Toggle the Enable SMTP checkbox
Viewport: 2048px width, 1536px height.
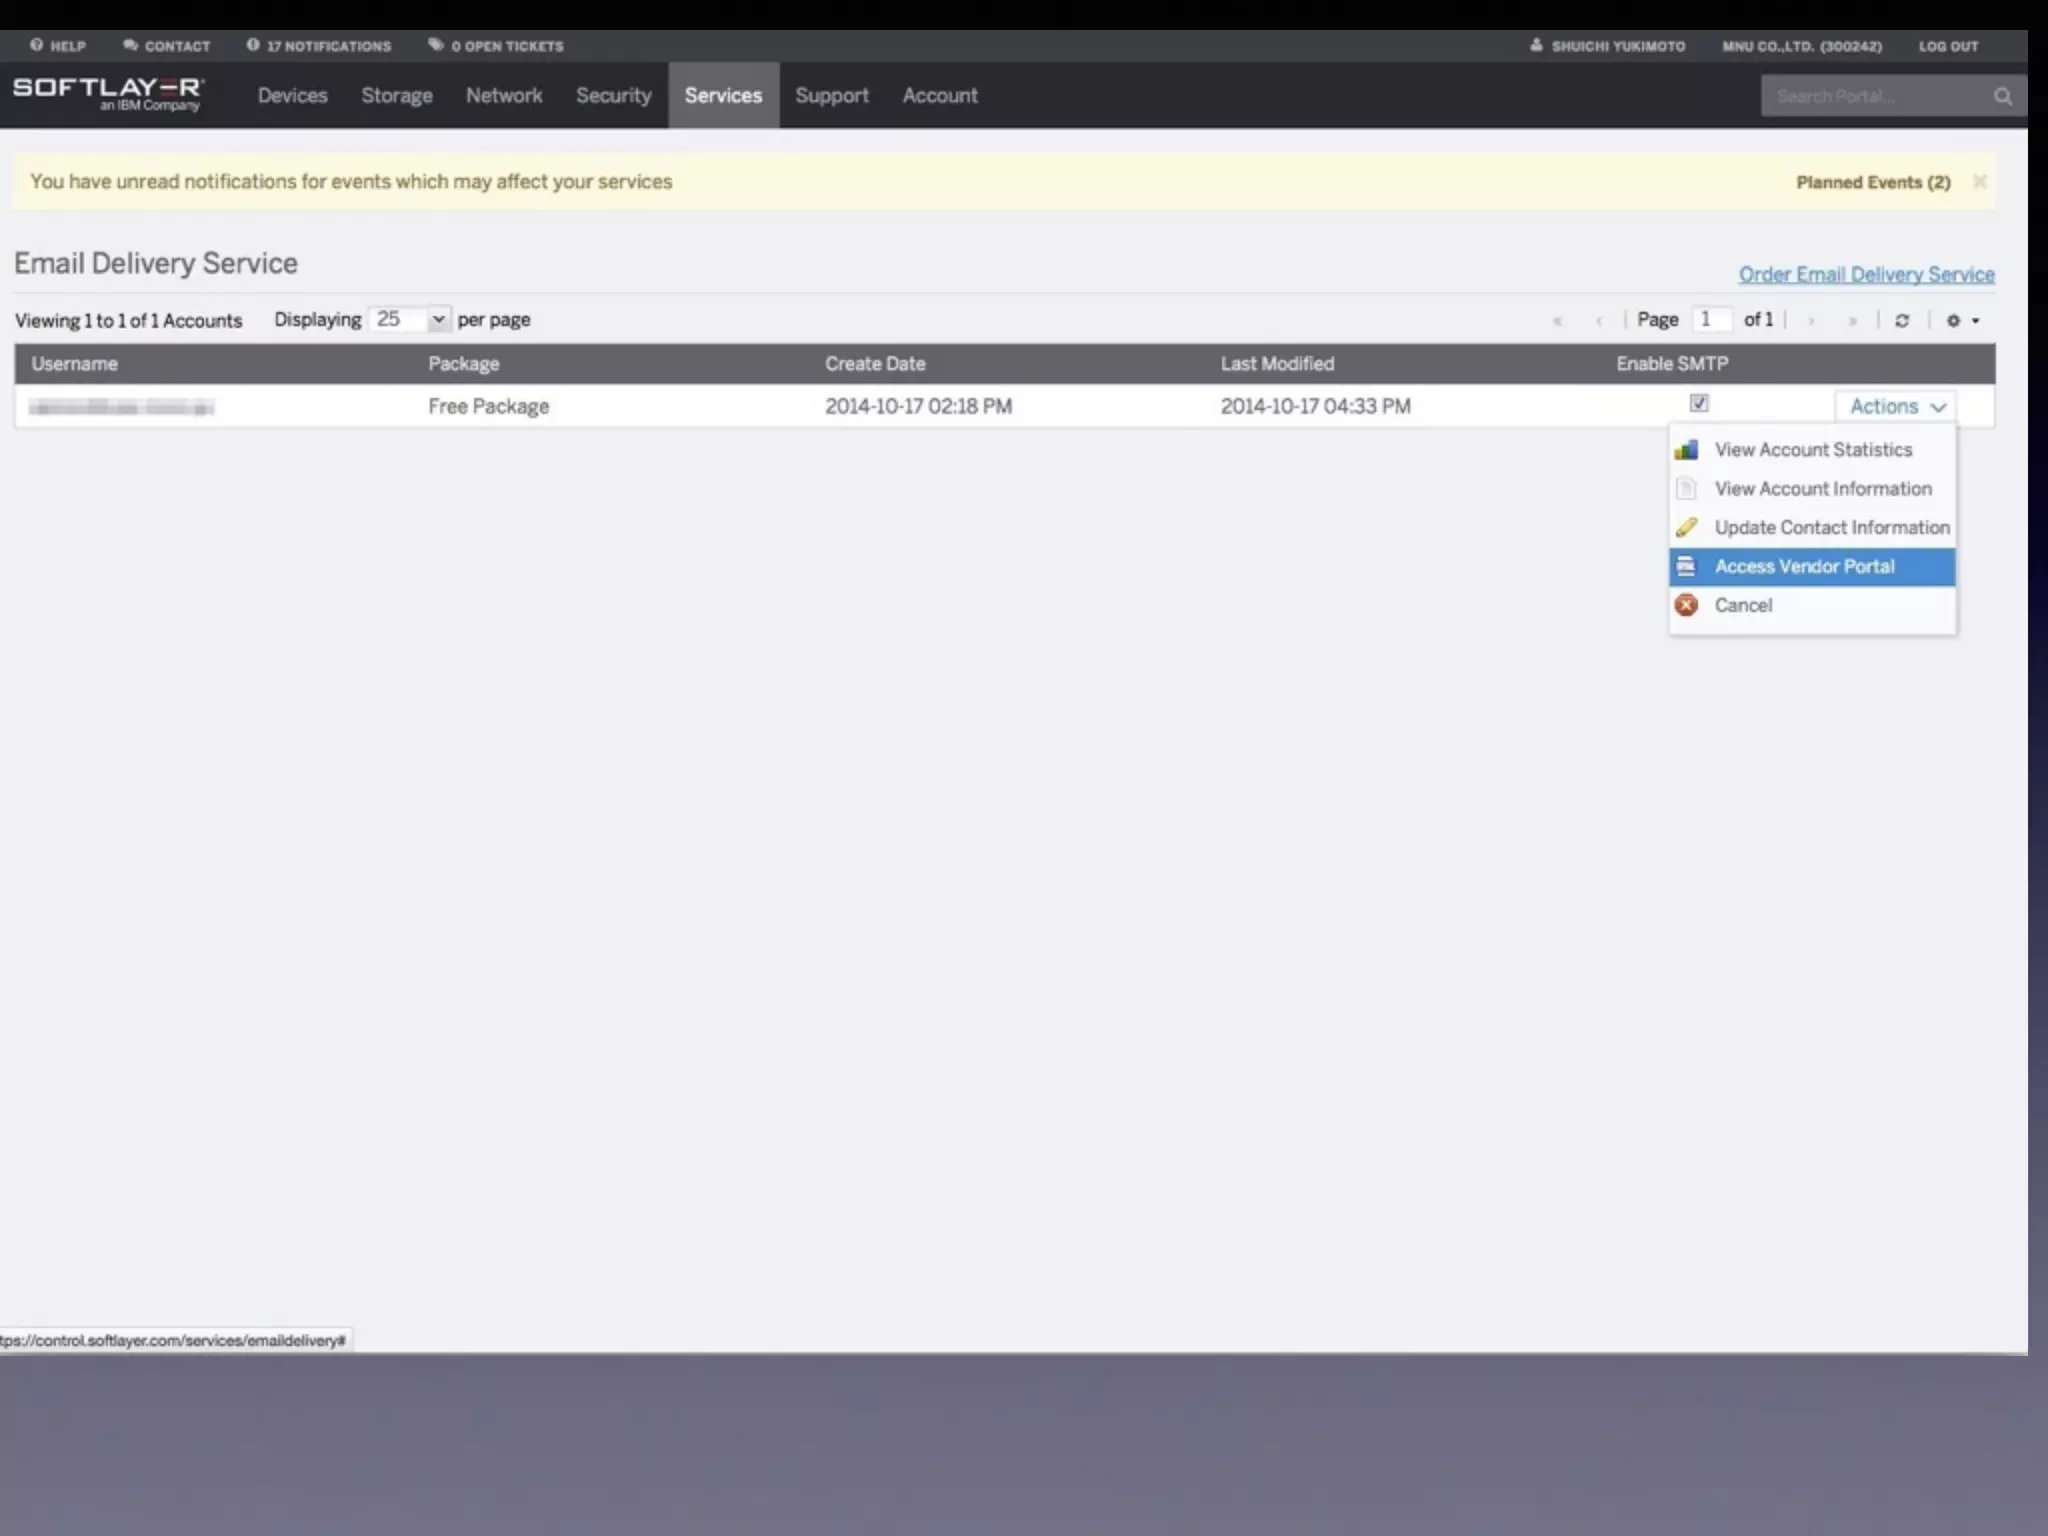pos(1699,403)
